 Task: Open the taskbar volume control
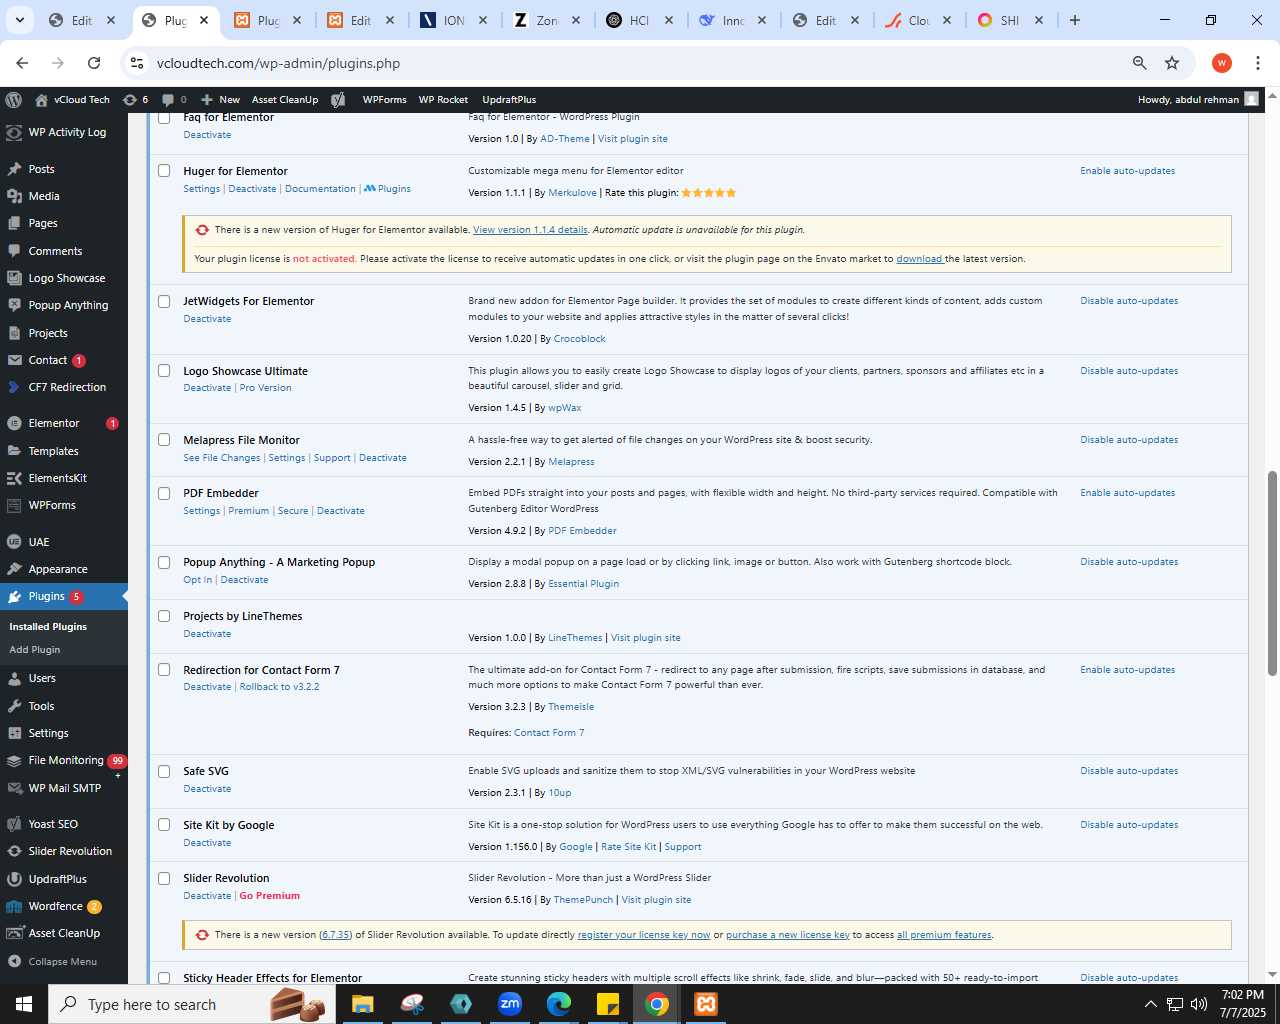[1199, 1004]
